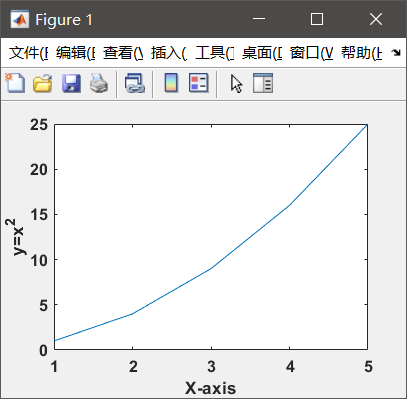Image resolution: width=407 pixels, height=399 pixels.
Task: Dock the figure using the menu bar arrow
Action: (396, 52)
